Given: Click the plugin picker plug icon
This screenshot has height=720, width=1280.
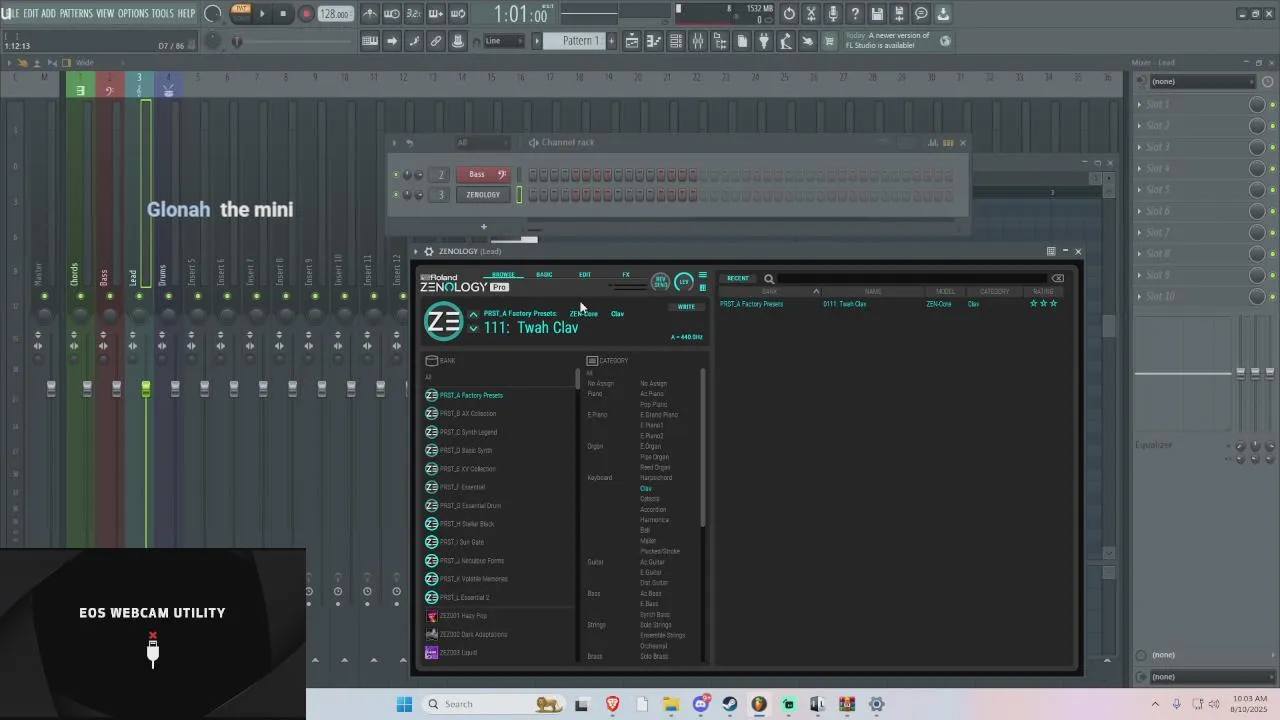Looking at the screenshot, I should 764,41.
